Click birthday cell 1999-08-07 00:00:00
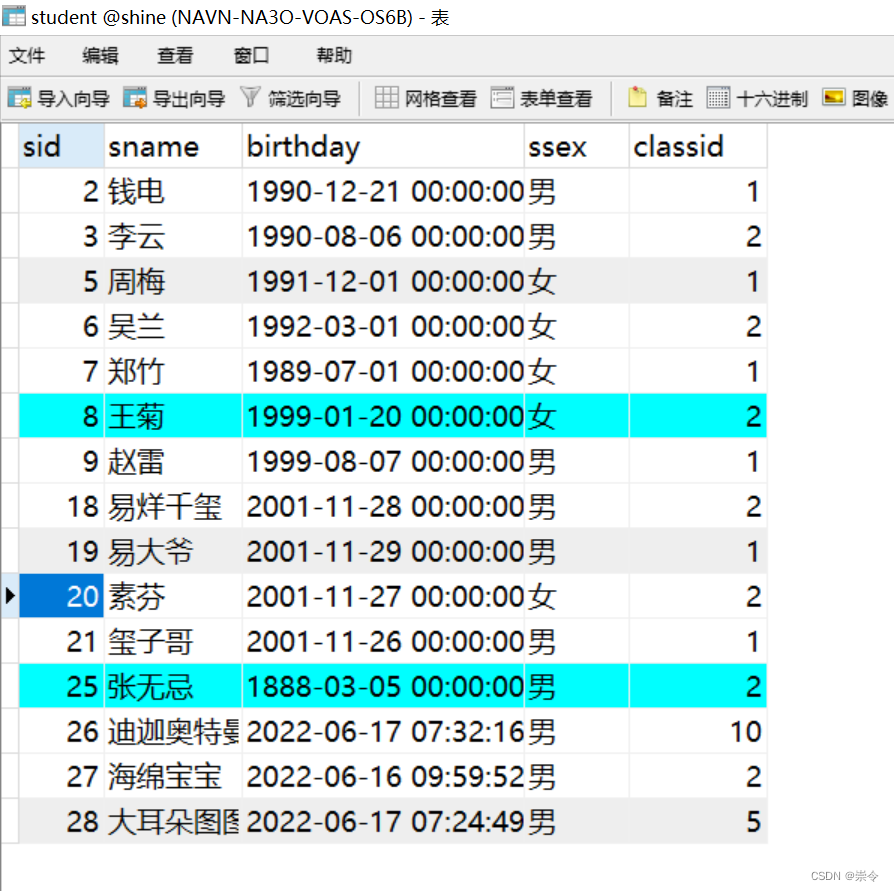 click(383, 461)
